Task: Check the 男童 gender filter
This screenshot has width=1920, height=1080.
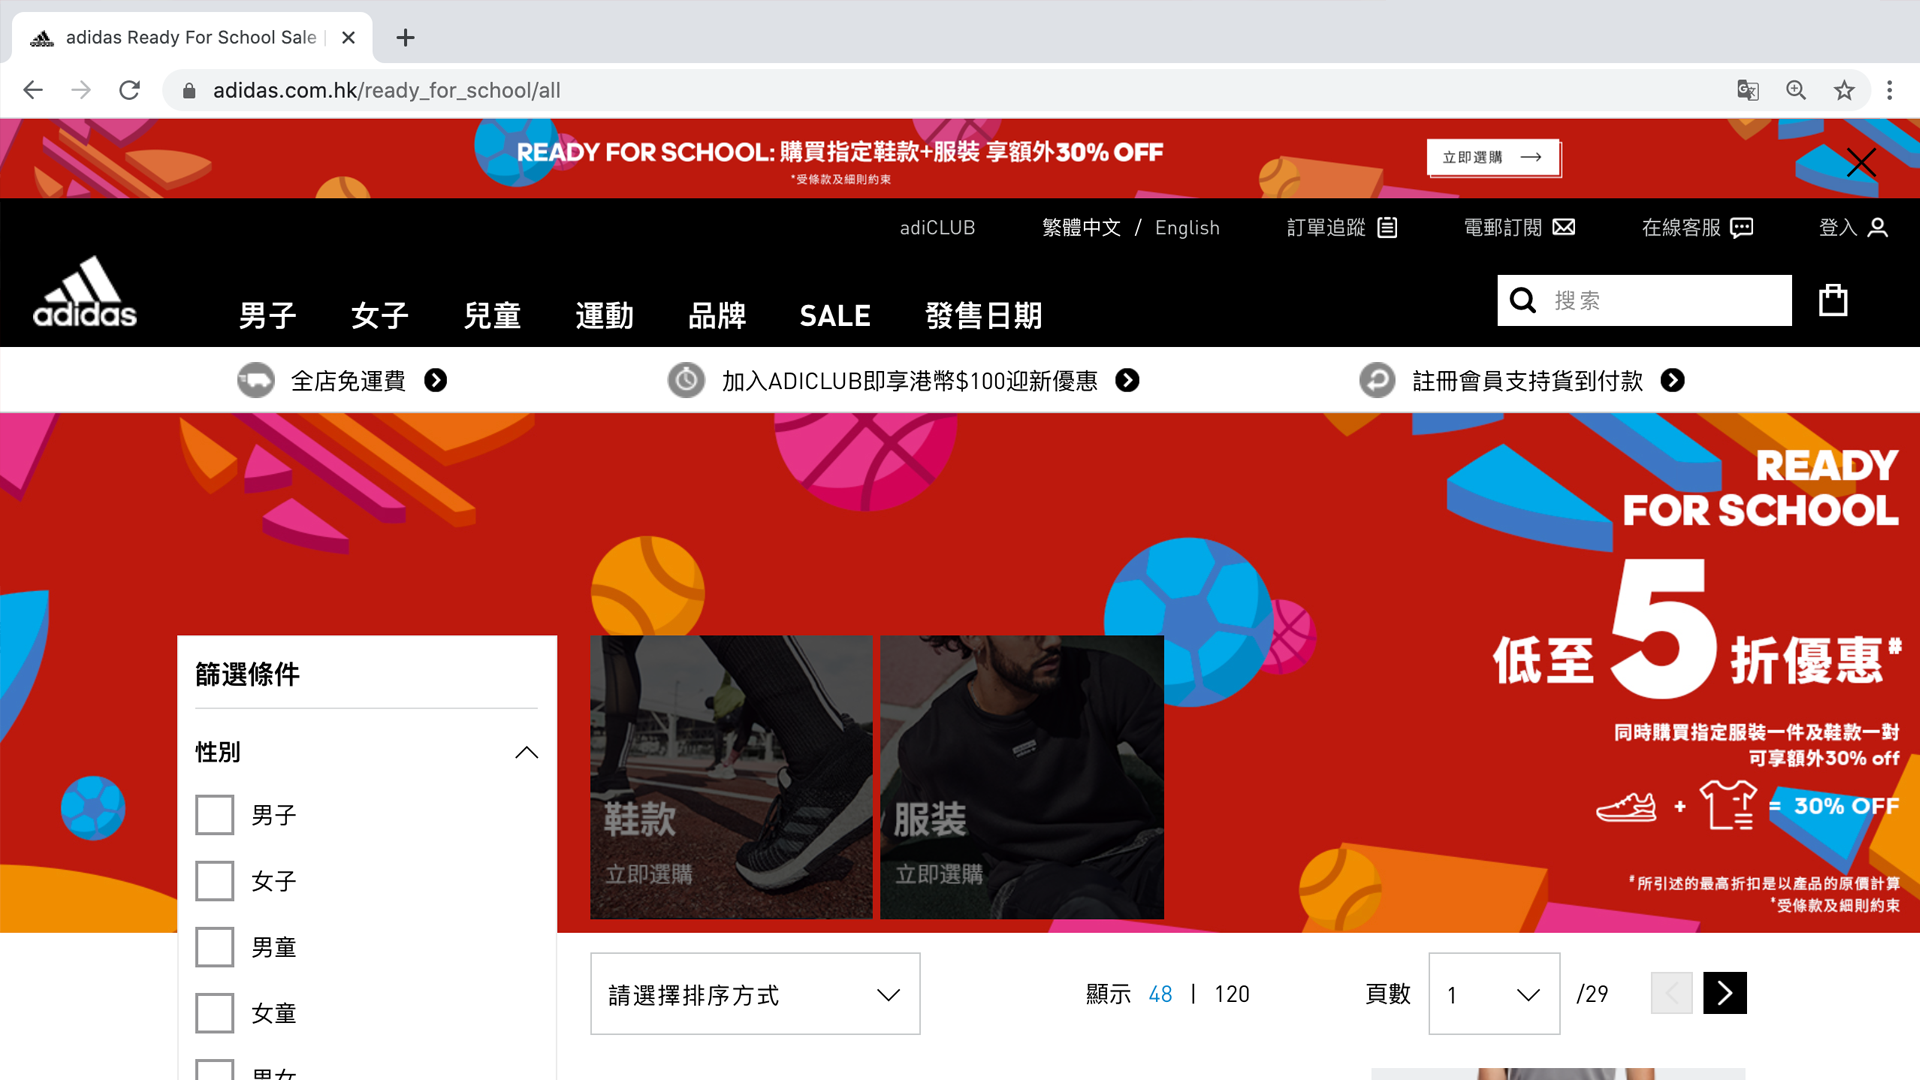Action: click(x=214, y=947)
